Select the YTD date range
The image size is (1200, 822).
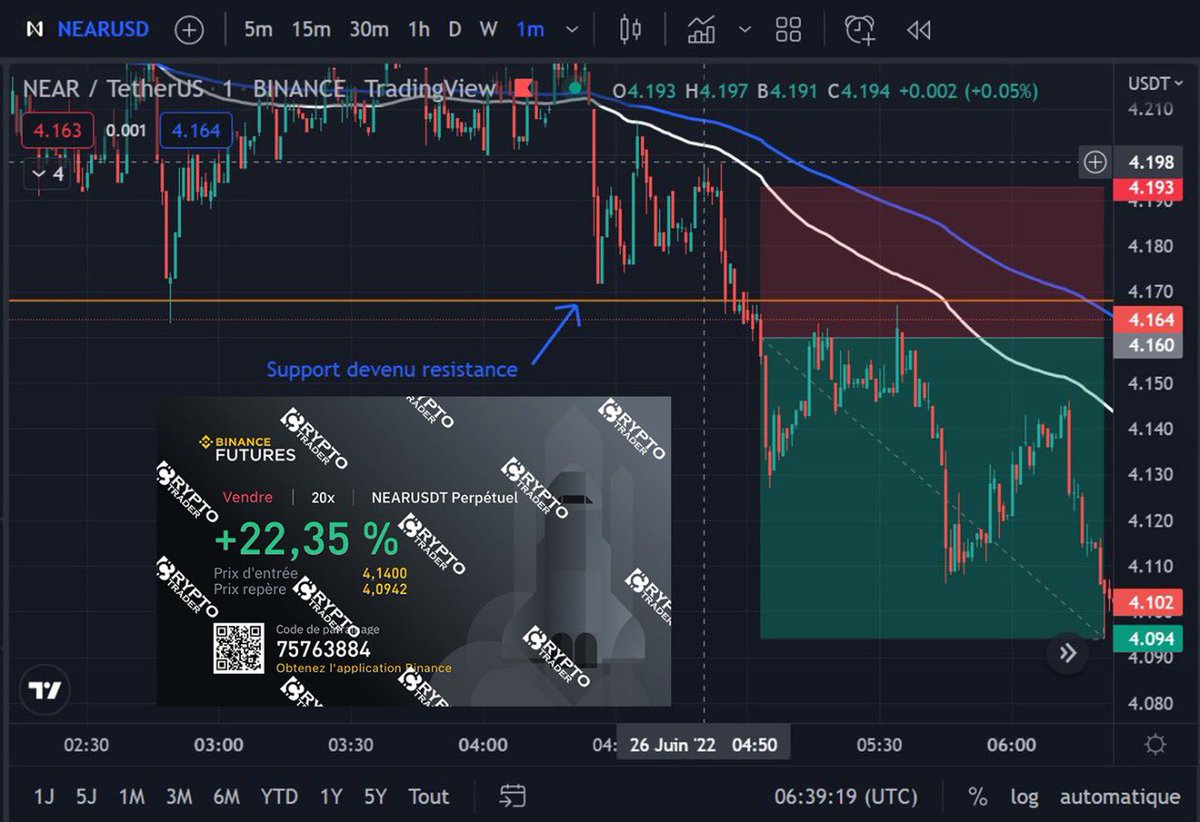[279, 797]
